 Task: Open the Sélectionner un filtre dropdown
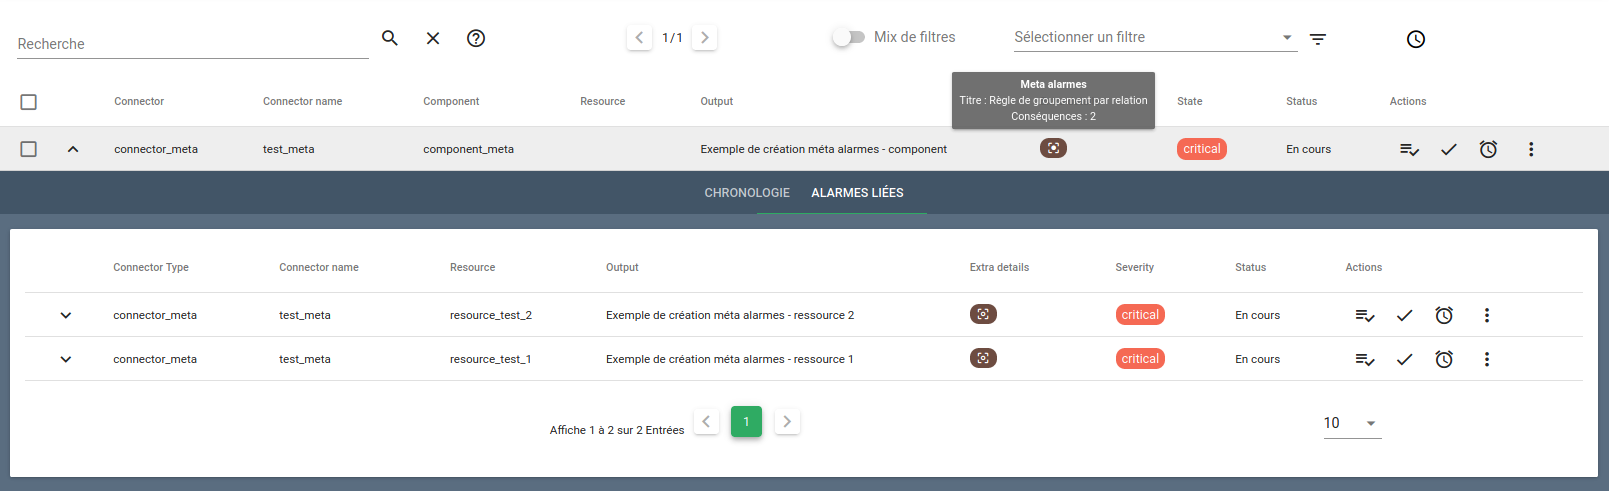1155,37
